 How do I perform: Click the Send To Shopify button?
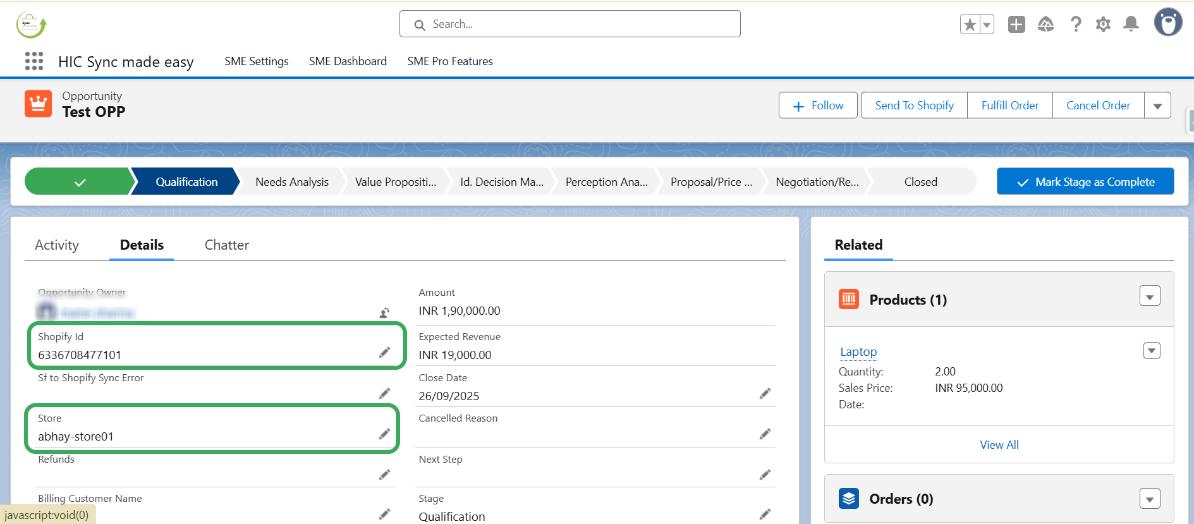(x=914, y=105)
